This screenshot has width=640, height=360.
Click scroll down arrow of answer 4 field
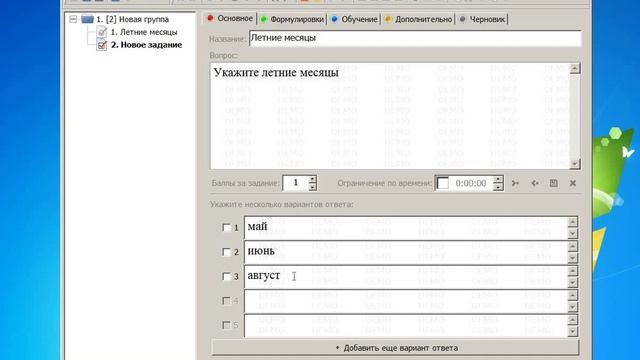573,307
